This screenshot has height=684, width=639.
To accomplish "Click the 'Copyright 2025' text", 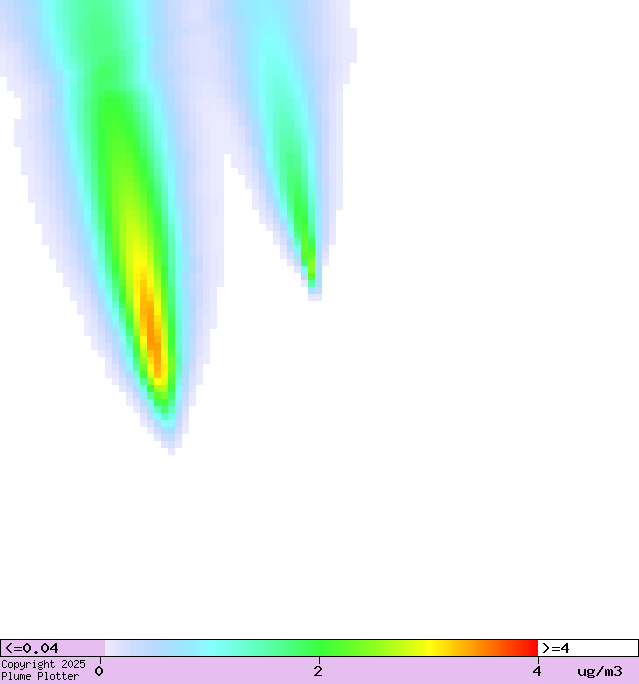I will click(43, 664).
